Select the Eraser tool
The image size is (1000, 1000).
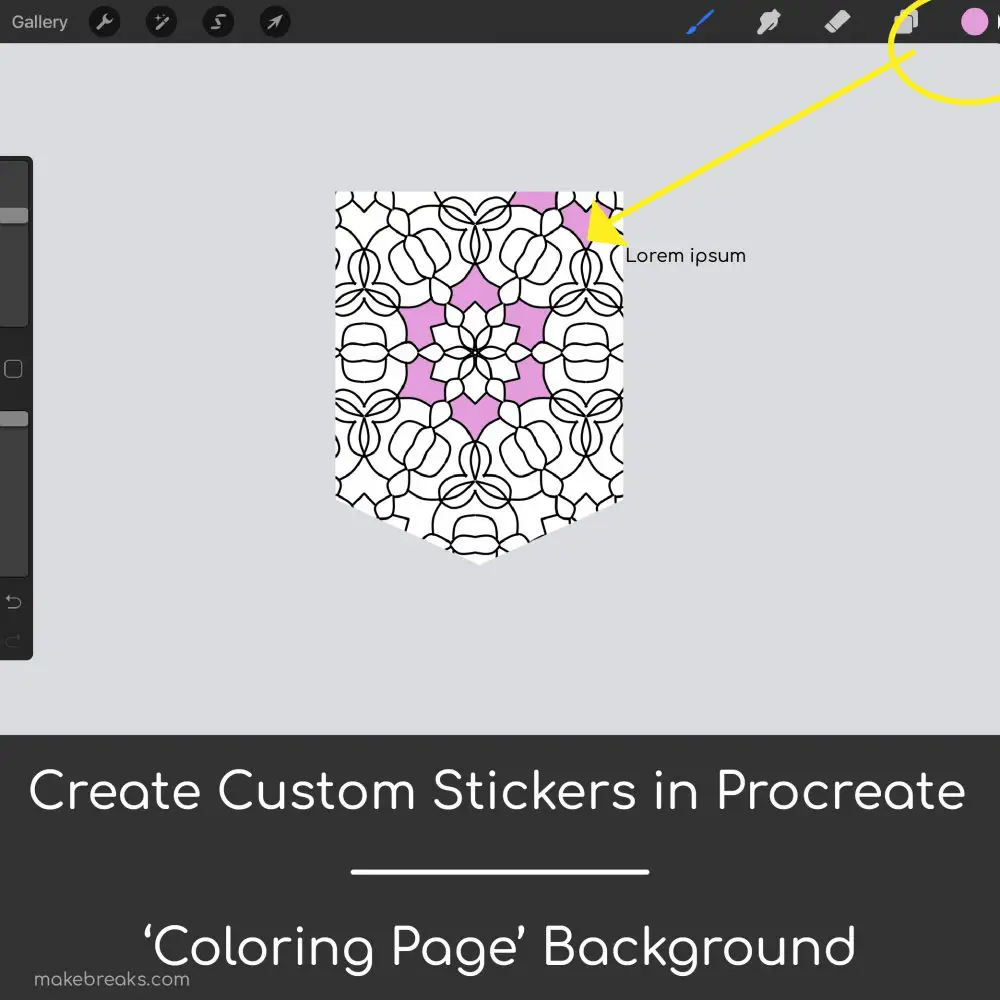(837, 22)
